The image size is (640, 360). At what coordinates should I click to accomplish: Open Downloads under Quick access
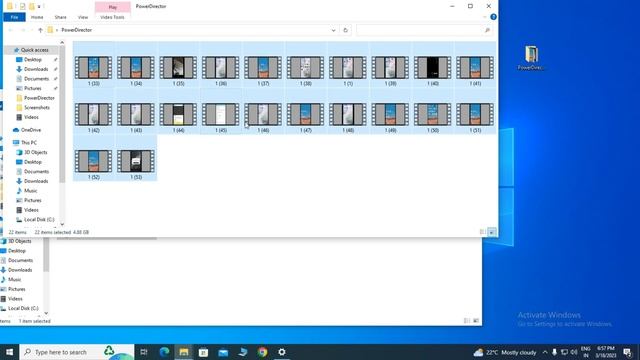(36, 69)
